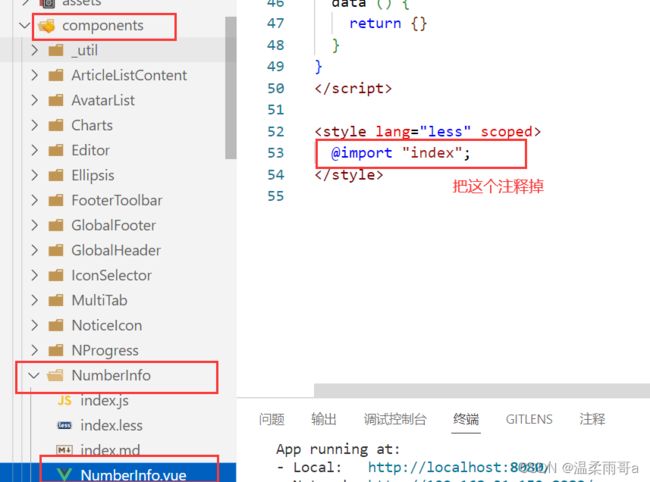Select the NumberInfo folder name

111,375
